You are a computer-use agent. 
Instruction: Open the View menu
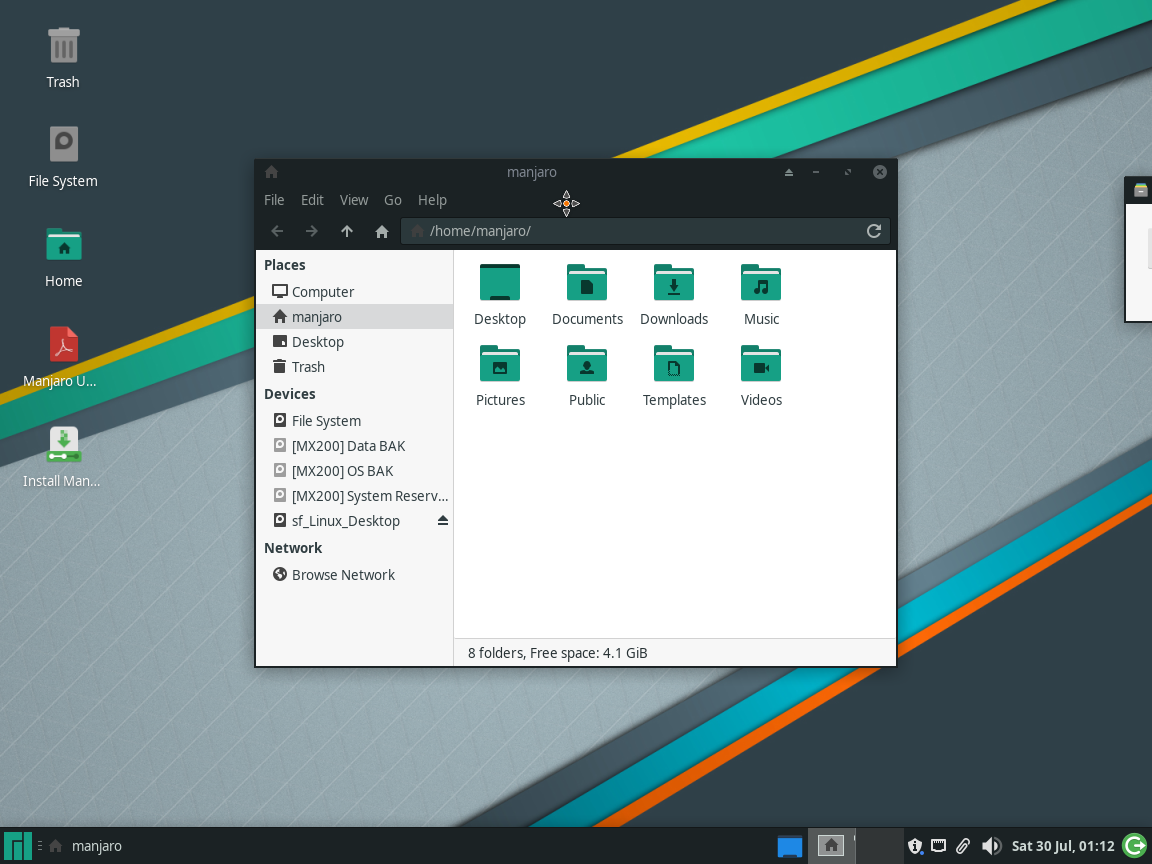tap(353, 200)
